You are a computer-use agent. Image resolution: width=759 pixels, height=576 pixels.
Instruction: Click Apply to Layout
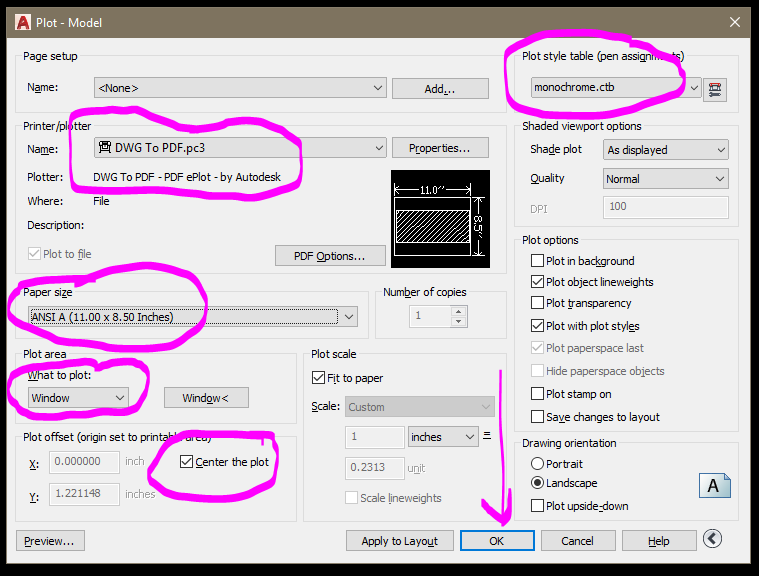399,541
